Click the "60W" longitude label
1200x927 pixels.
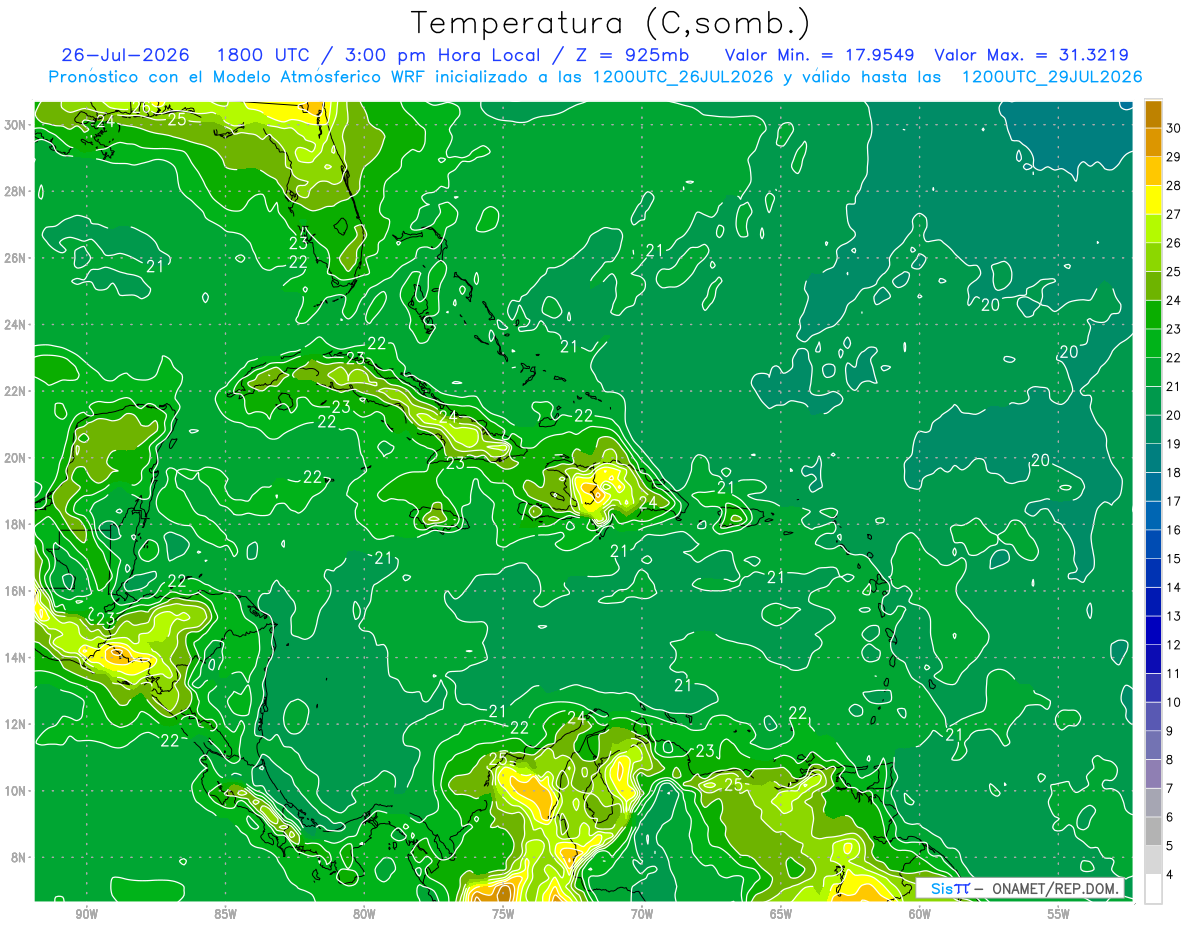pyautogui.click(x=920, y=914)
